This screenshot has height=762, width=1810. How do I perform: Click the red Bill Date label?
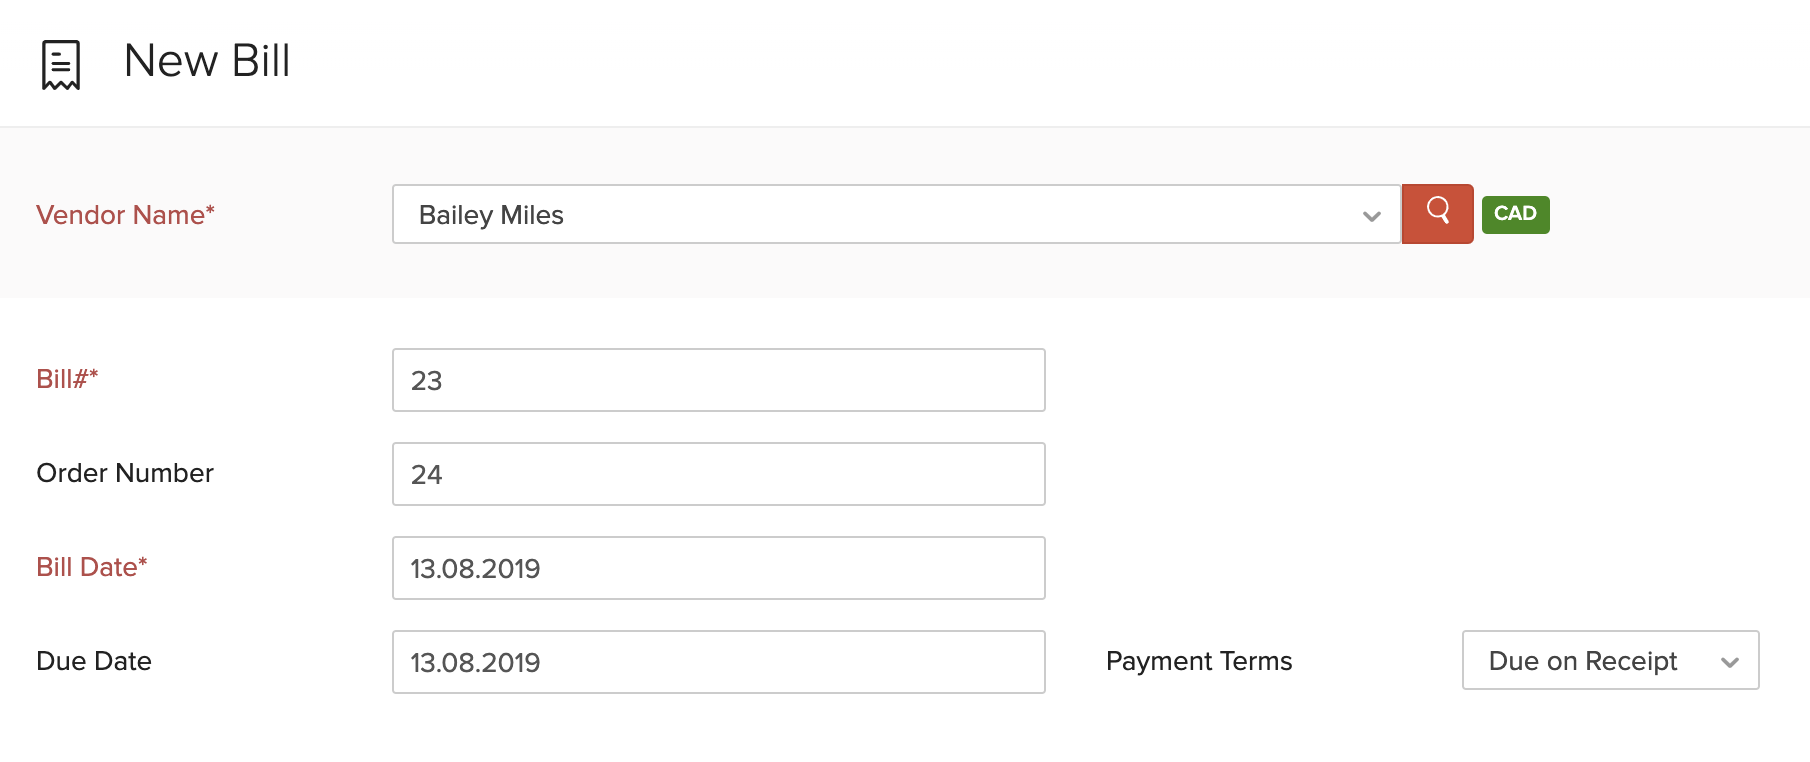click(92, 567)
